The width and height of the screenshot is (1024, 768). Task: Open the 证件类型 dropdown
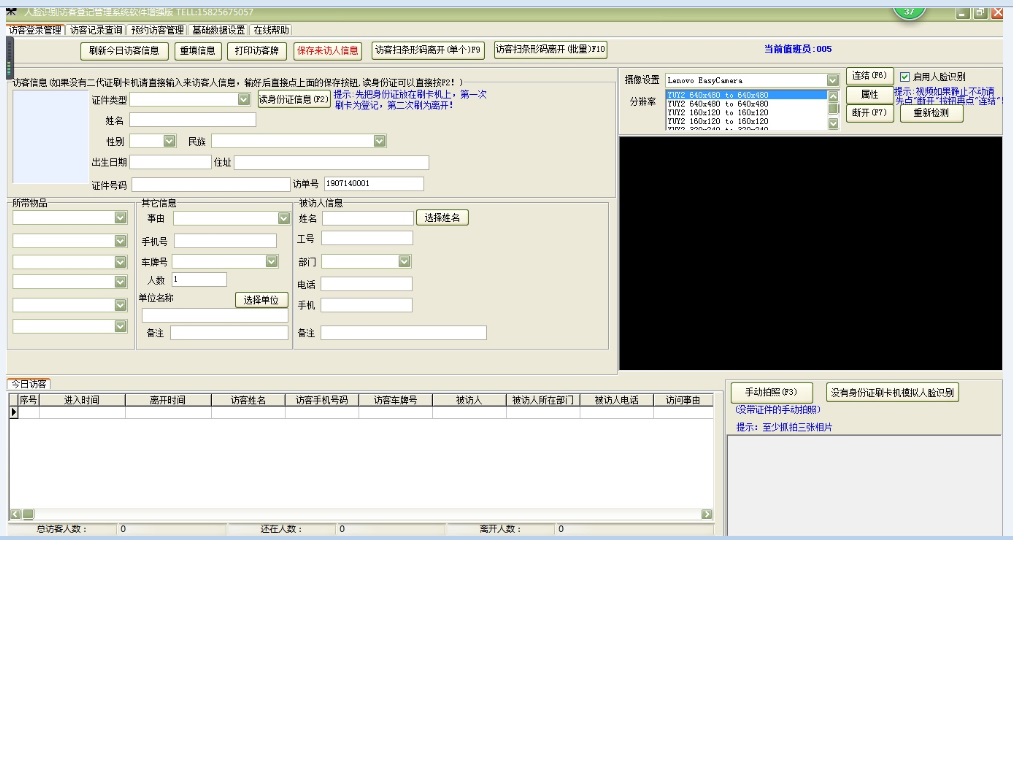click(244, 99)
